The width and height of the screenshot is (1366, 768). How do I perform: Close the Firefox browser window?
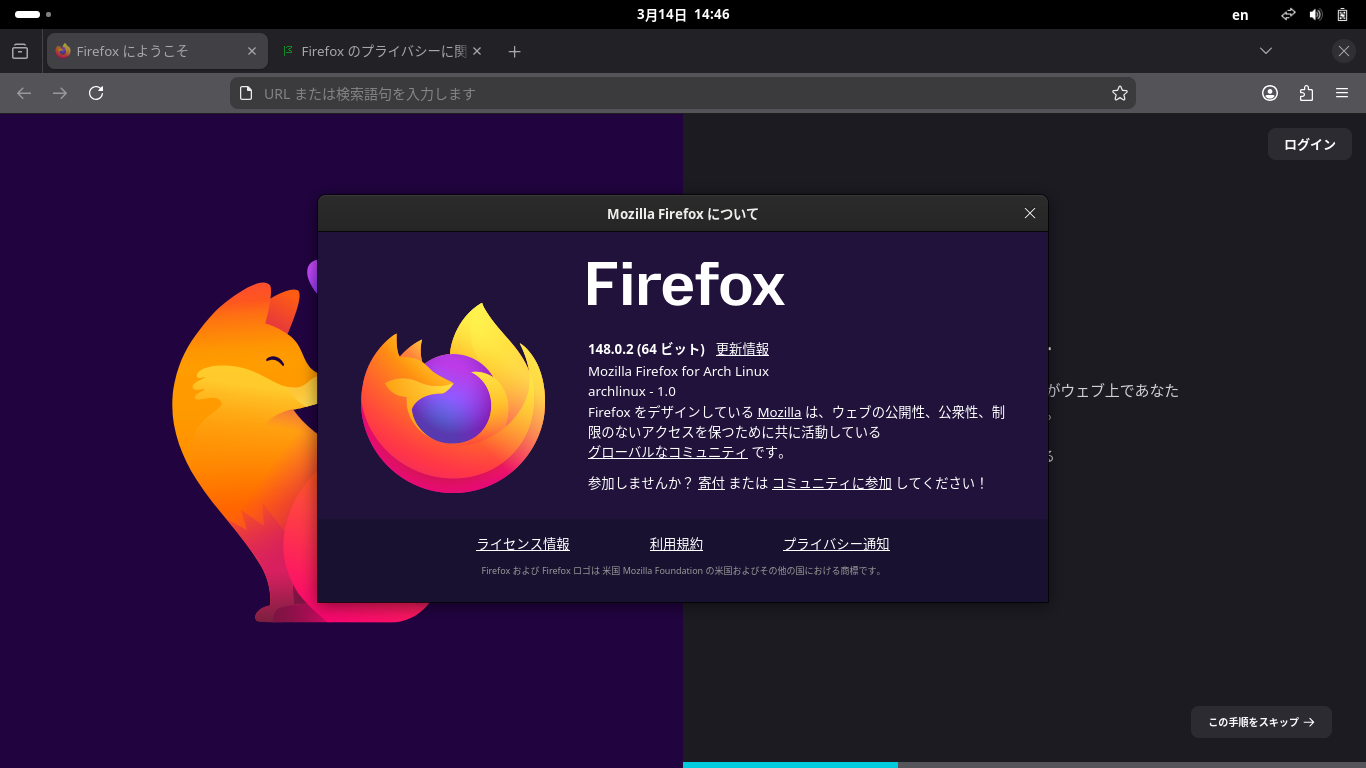(1344, 51)
